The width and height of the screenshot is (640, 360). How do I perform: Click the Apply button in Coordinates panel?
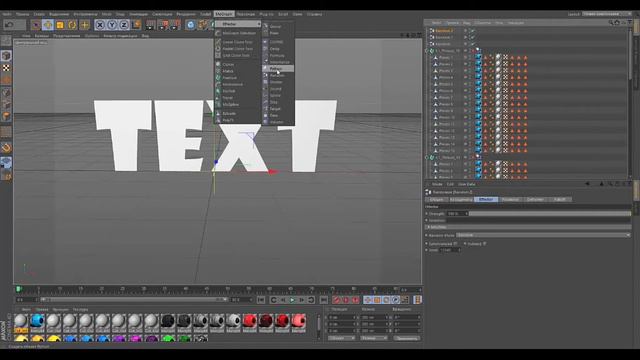[x=406, y=339]
